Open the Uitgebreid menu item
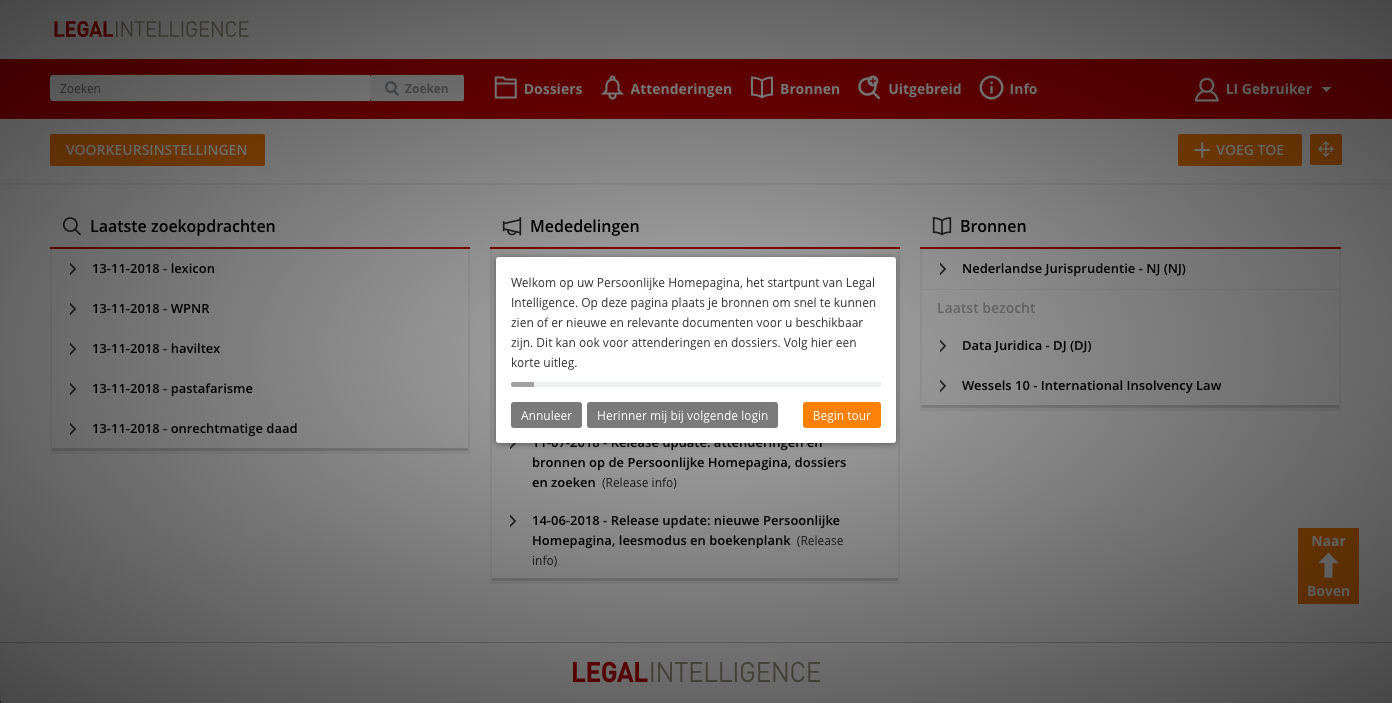 (909, 88)
